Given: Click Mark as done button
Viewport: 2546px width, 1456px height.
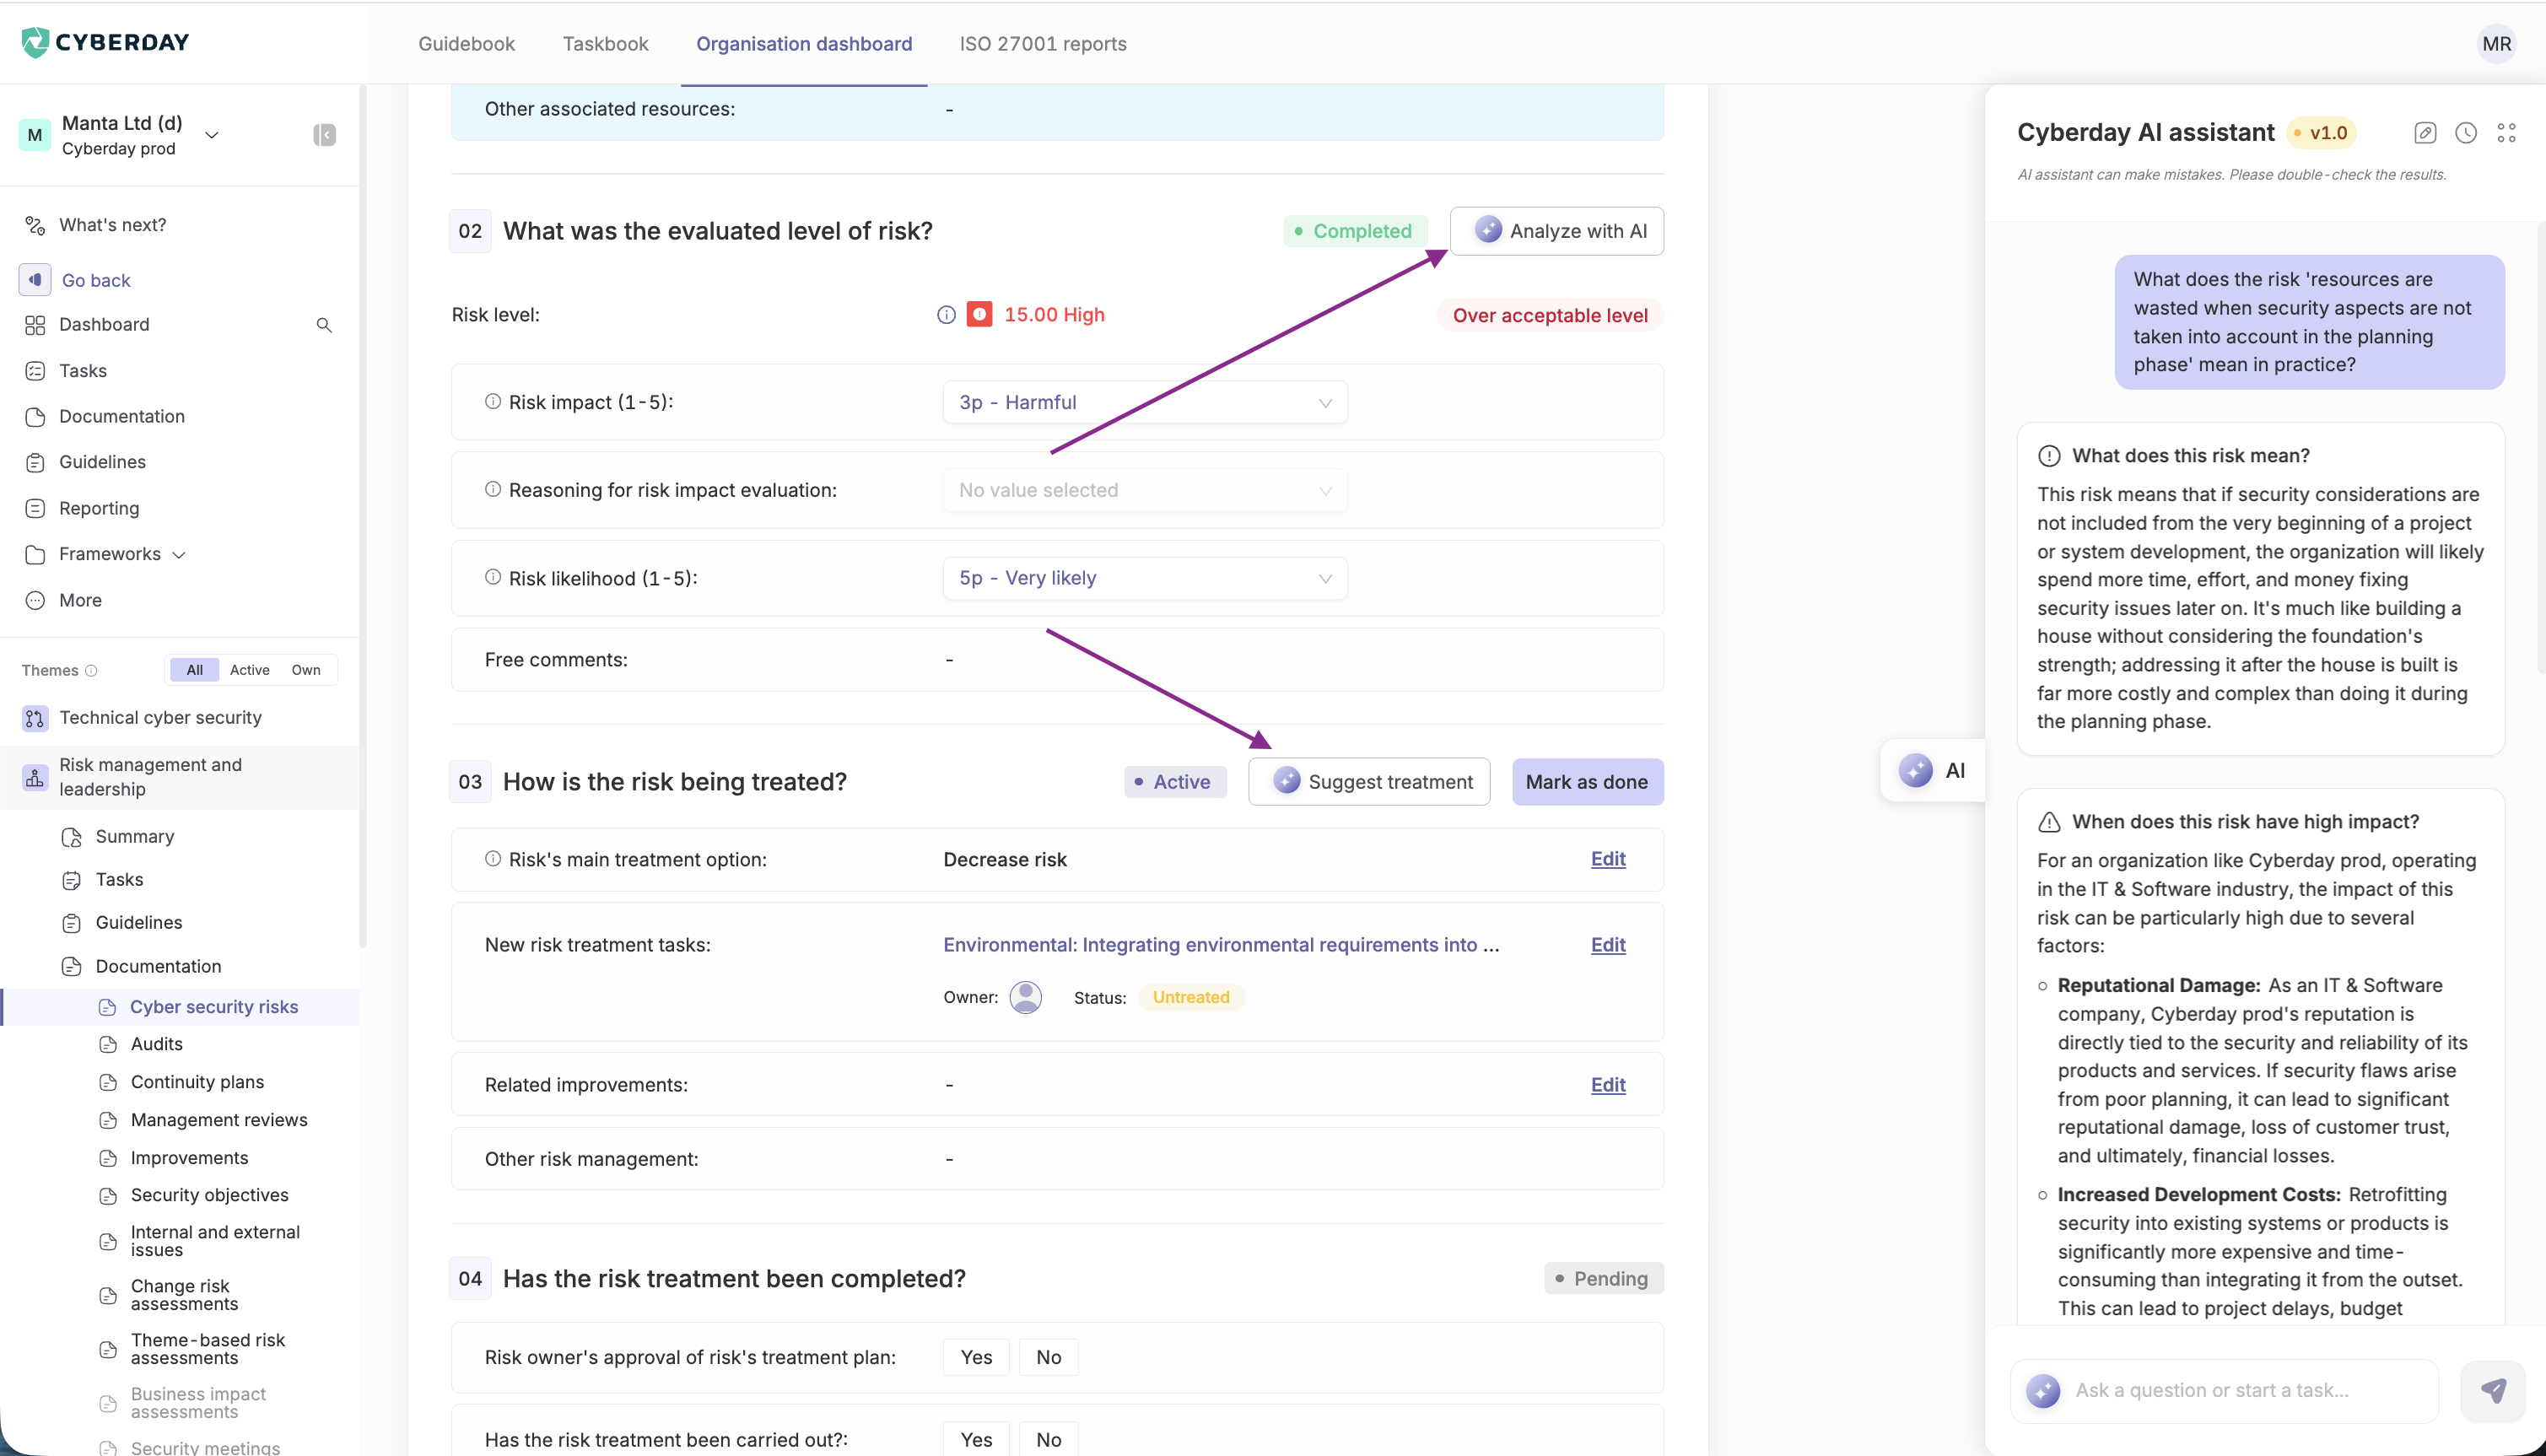Looking at the screenshot, I should tap(1586, 782).
